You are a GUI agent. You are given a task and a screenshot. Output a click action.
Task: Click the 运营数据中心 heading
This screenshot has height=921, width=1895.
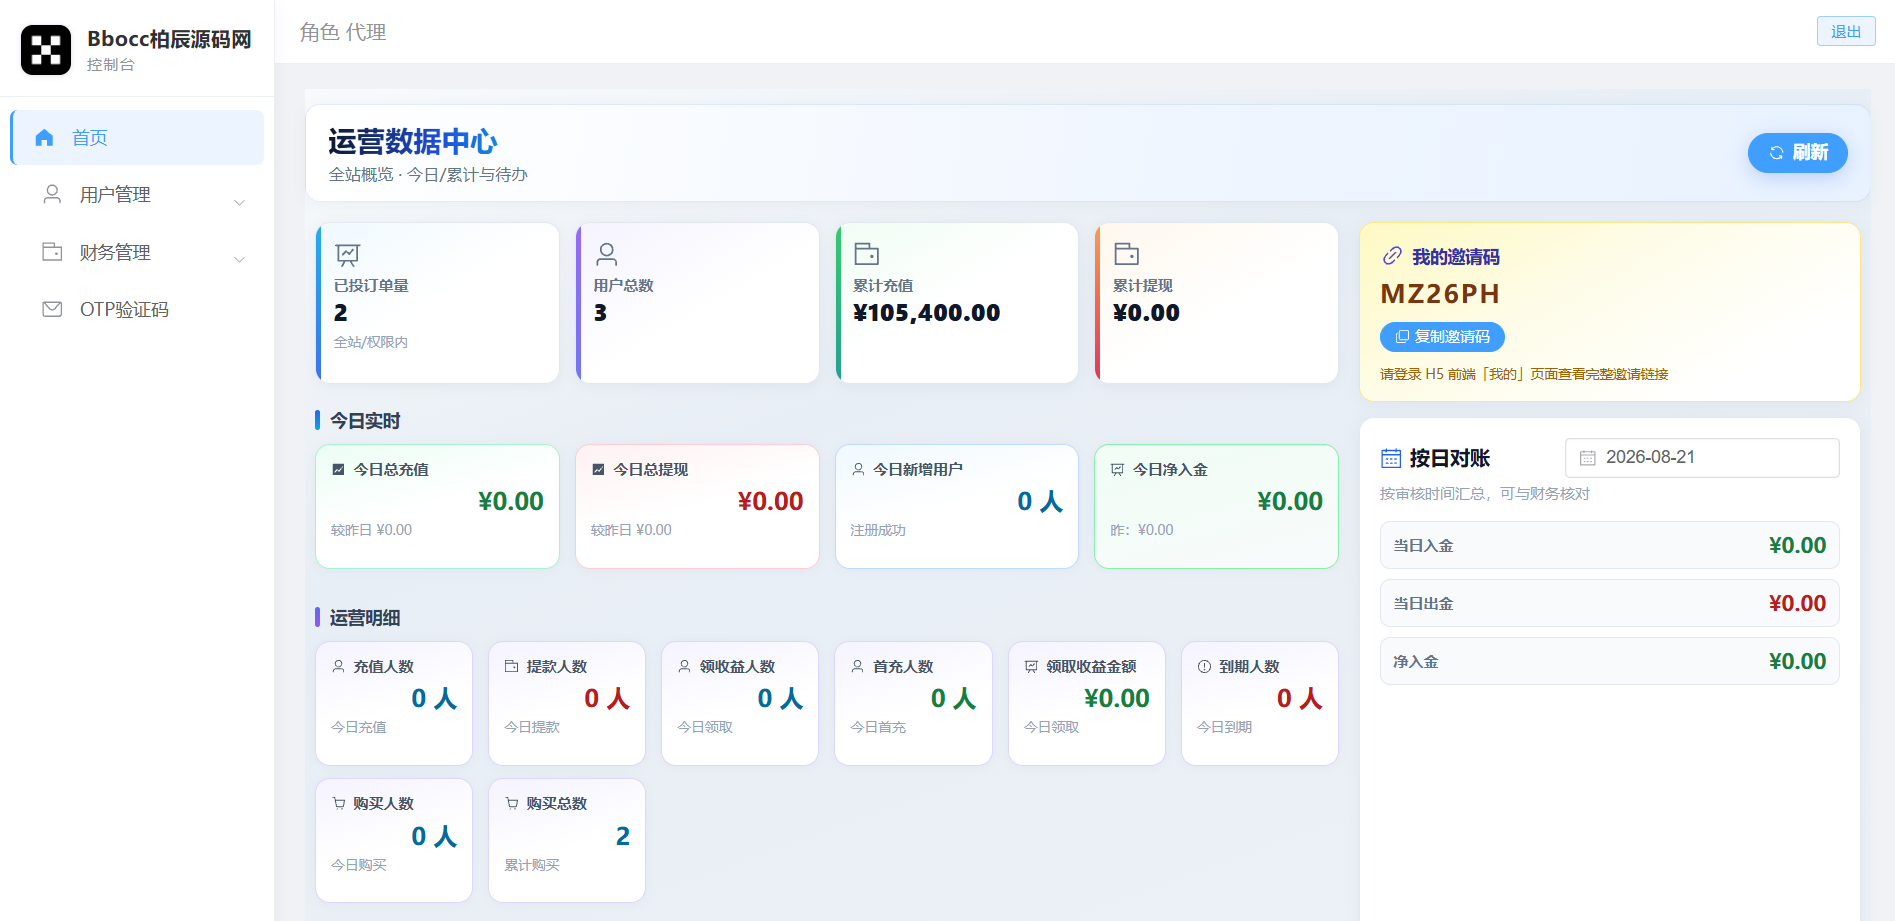412,142
